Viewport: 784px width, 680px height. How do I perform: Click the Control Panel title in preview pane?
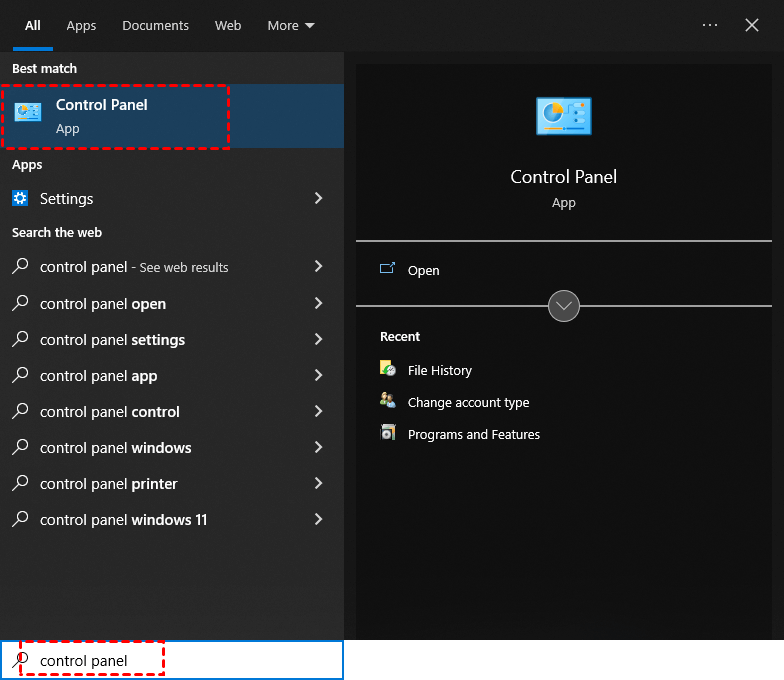564,177
